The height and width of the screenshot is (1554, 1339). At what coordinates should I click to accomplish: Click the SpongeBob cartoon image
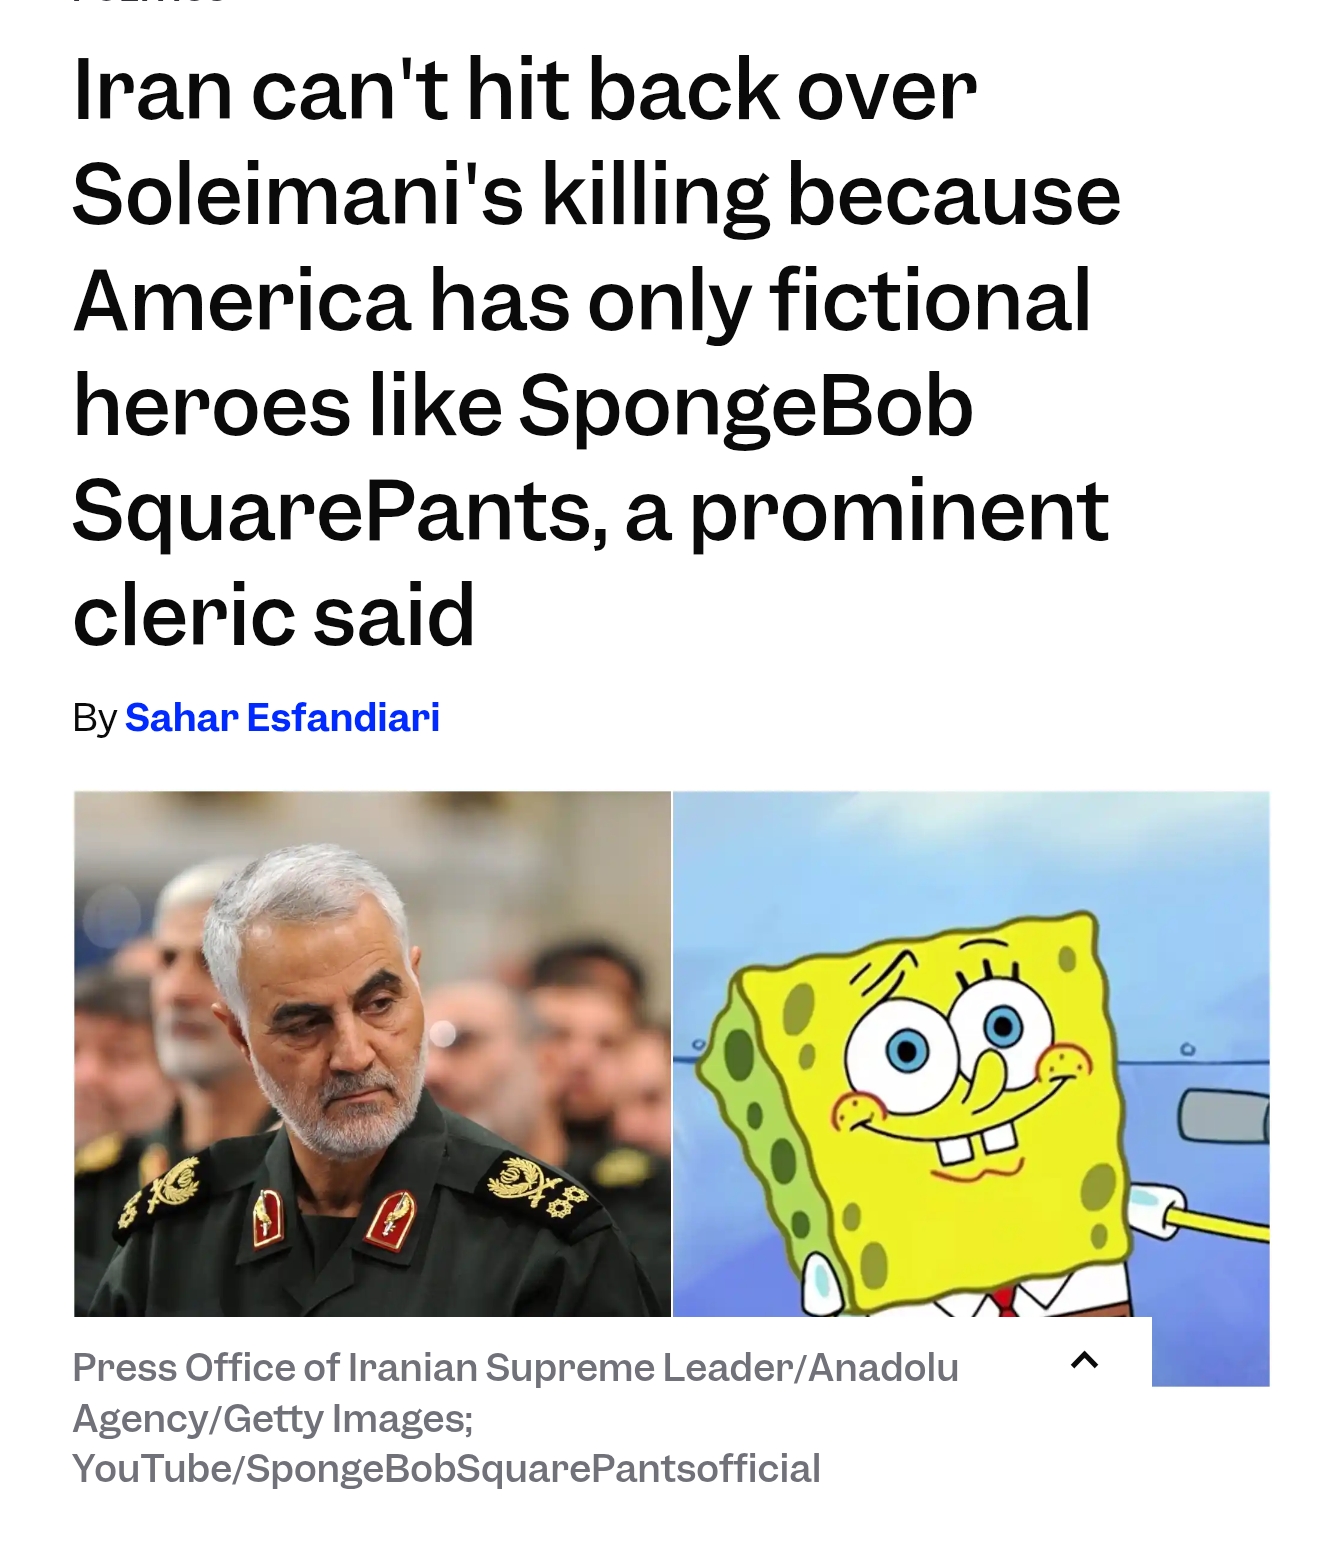970,1053
